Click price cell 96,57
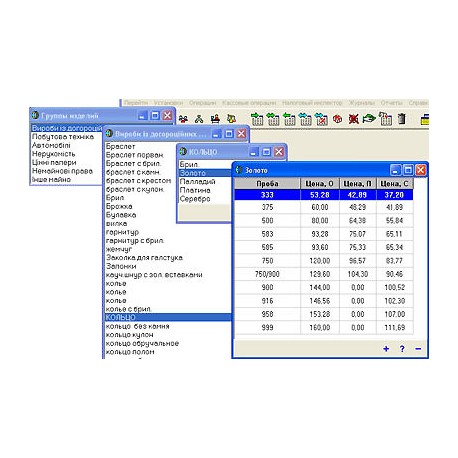 pyautogui.click(x=357, y=261)
